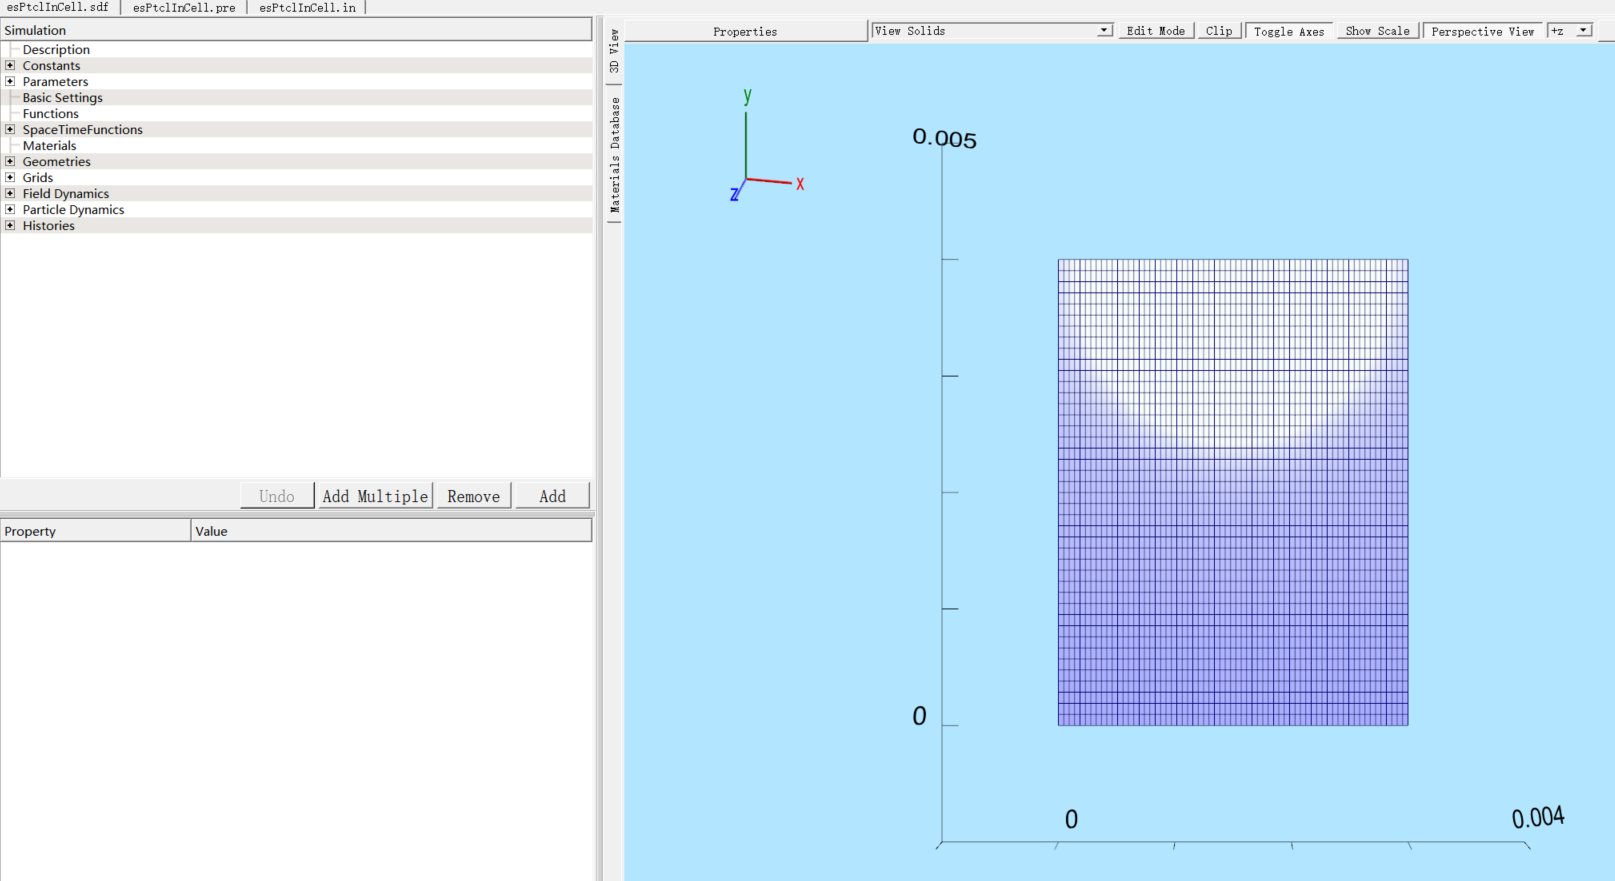Toggle Edit Mode in 3D view
Viewport: 1615px width, 881px height.
click(1155, 31)
